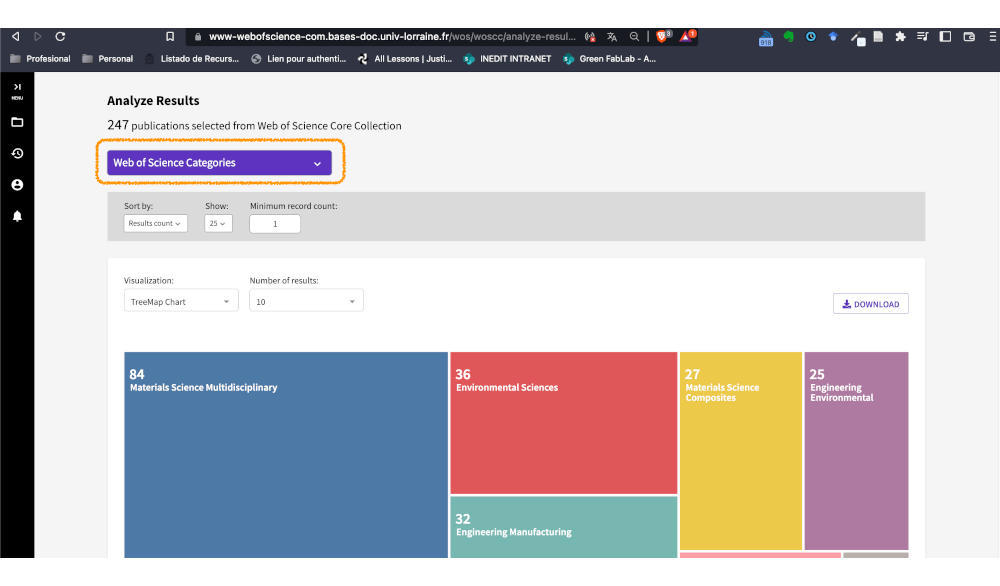The height and width of the screenshot is (586, 1000).
Task: Open notifications bell icon
Action: coord(17,216)
